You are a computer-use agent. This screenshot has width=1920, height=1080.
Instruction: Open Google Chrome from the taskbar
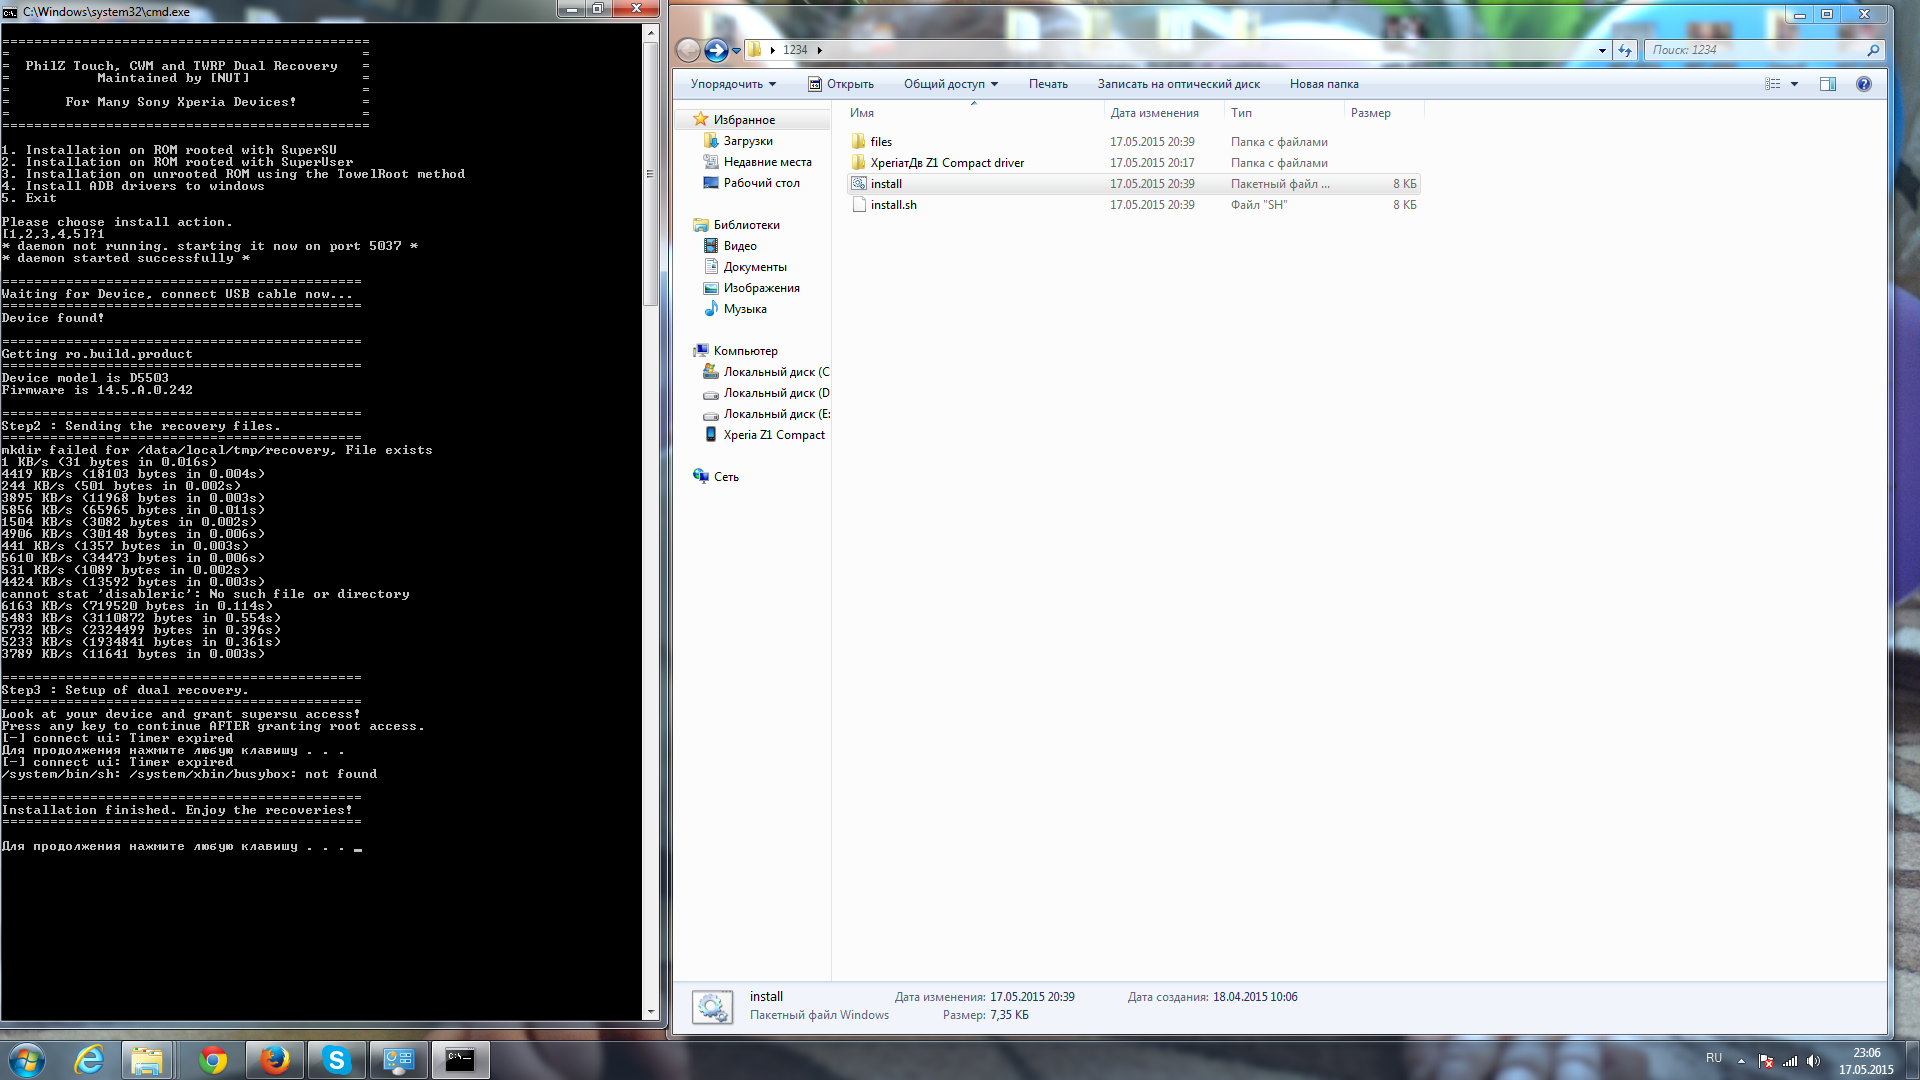click(x=212, y=1060)
